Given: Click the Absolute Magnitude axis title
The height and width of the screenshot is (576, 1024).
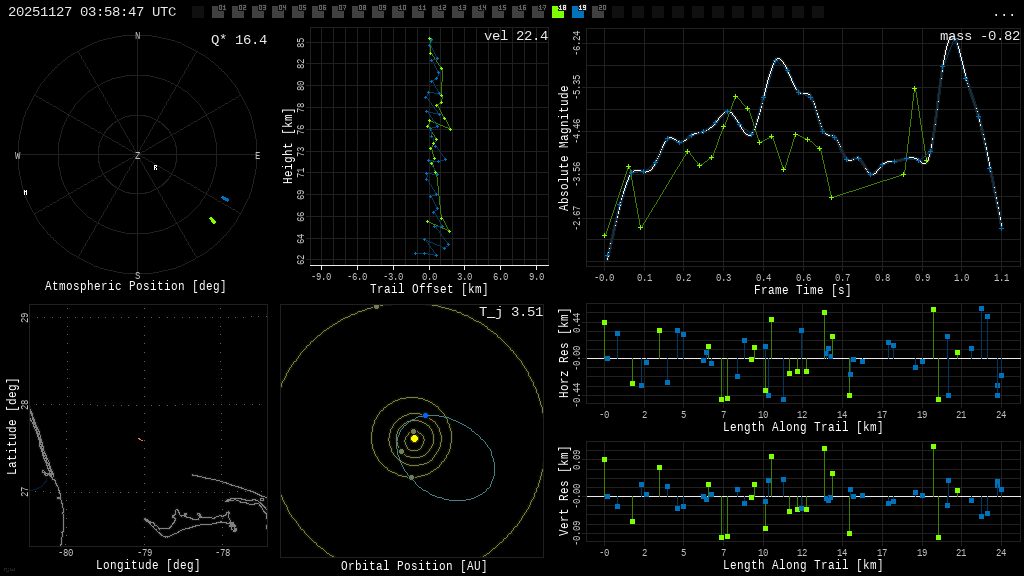Looking at the screenshot, I should coord(564,148).
